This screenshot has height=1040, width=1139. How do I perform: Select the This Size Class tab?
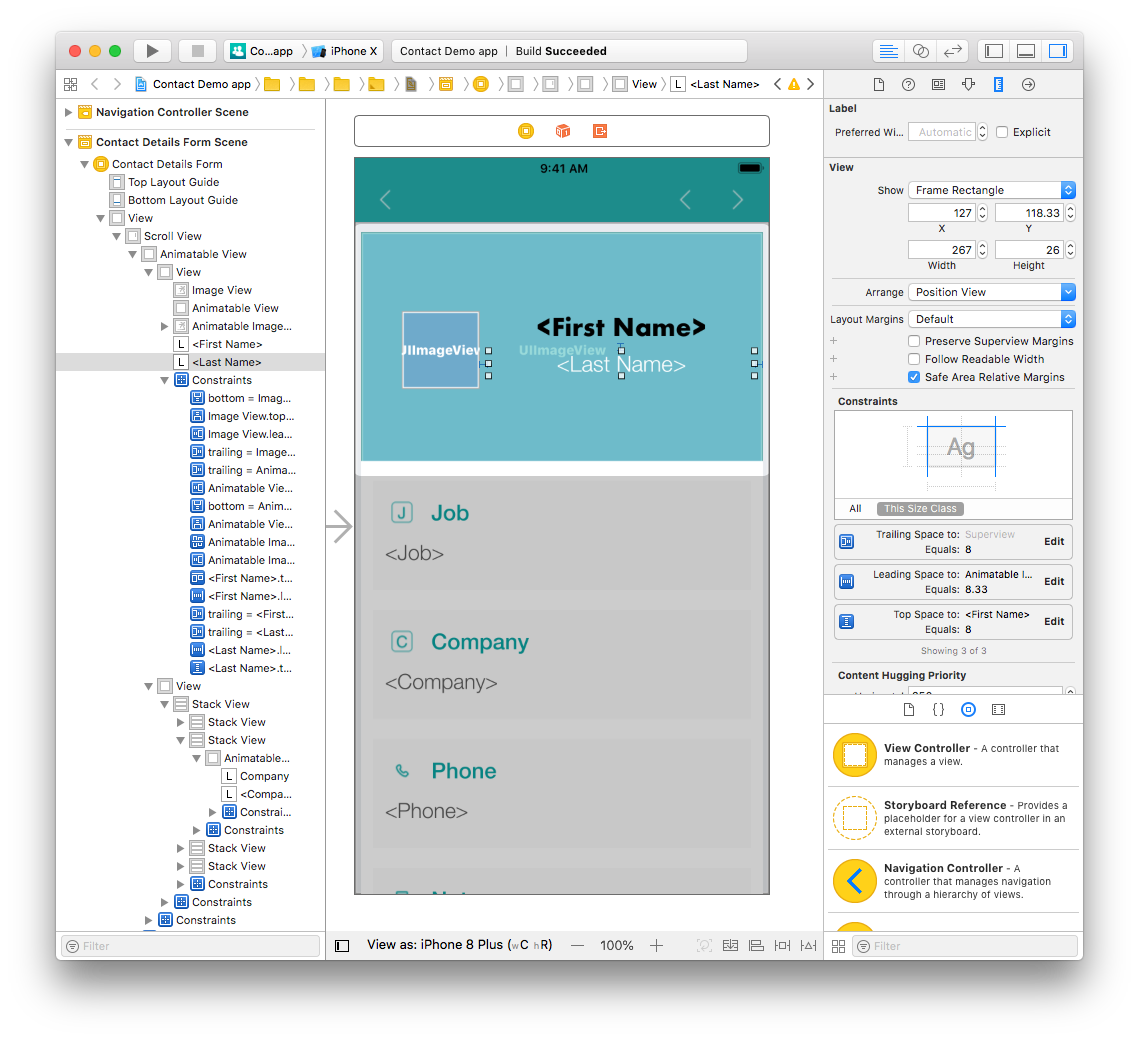[920, 508]
